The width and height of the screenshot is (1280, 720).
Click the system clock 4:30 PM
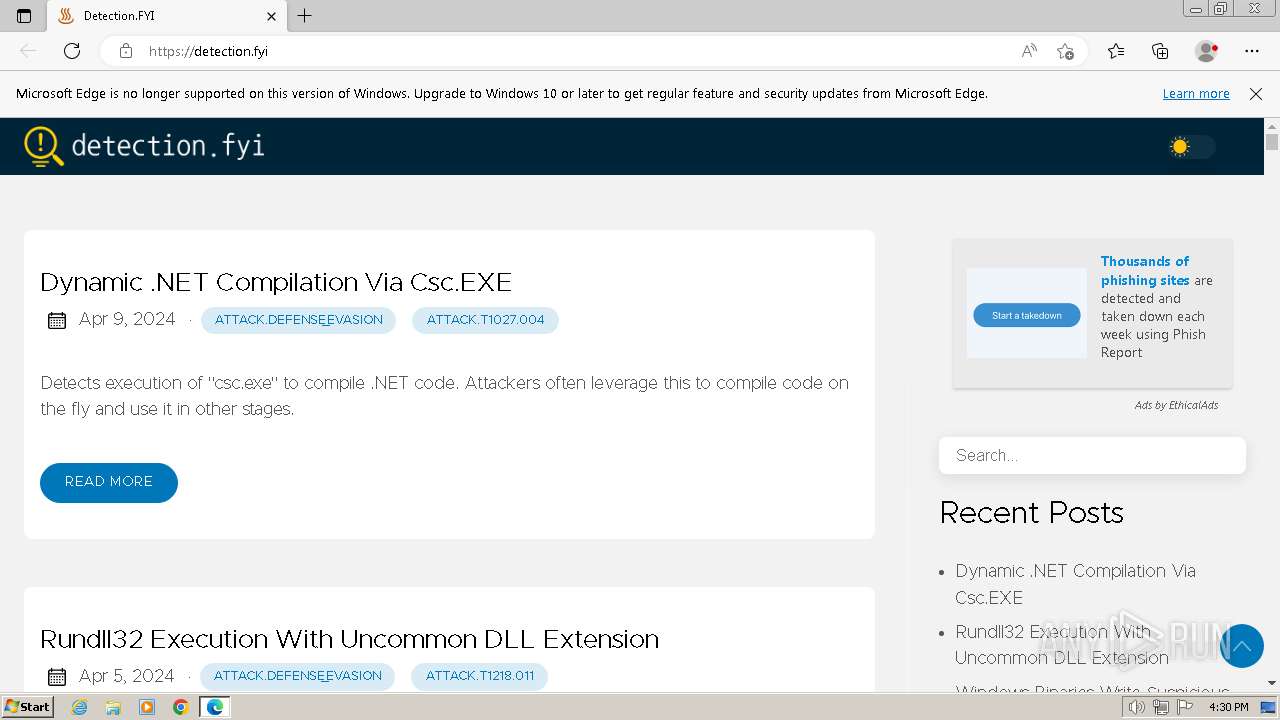click(x=1229, y=707)
